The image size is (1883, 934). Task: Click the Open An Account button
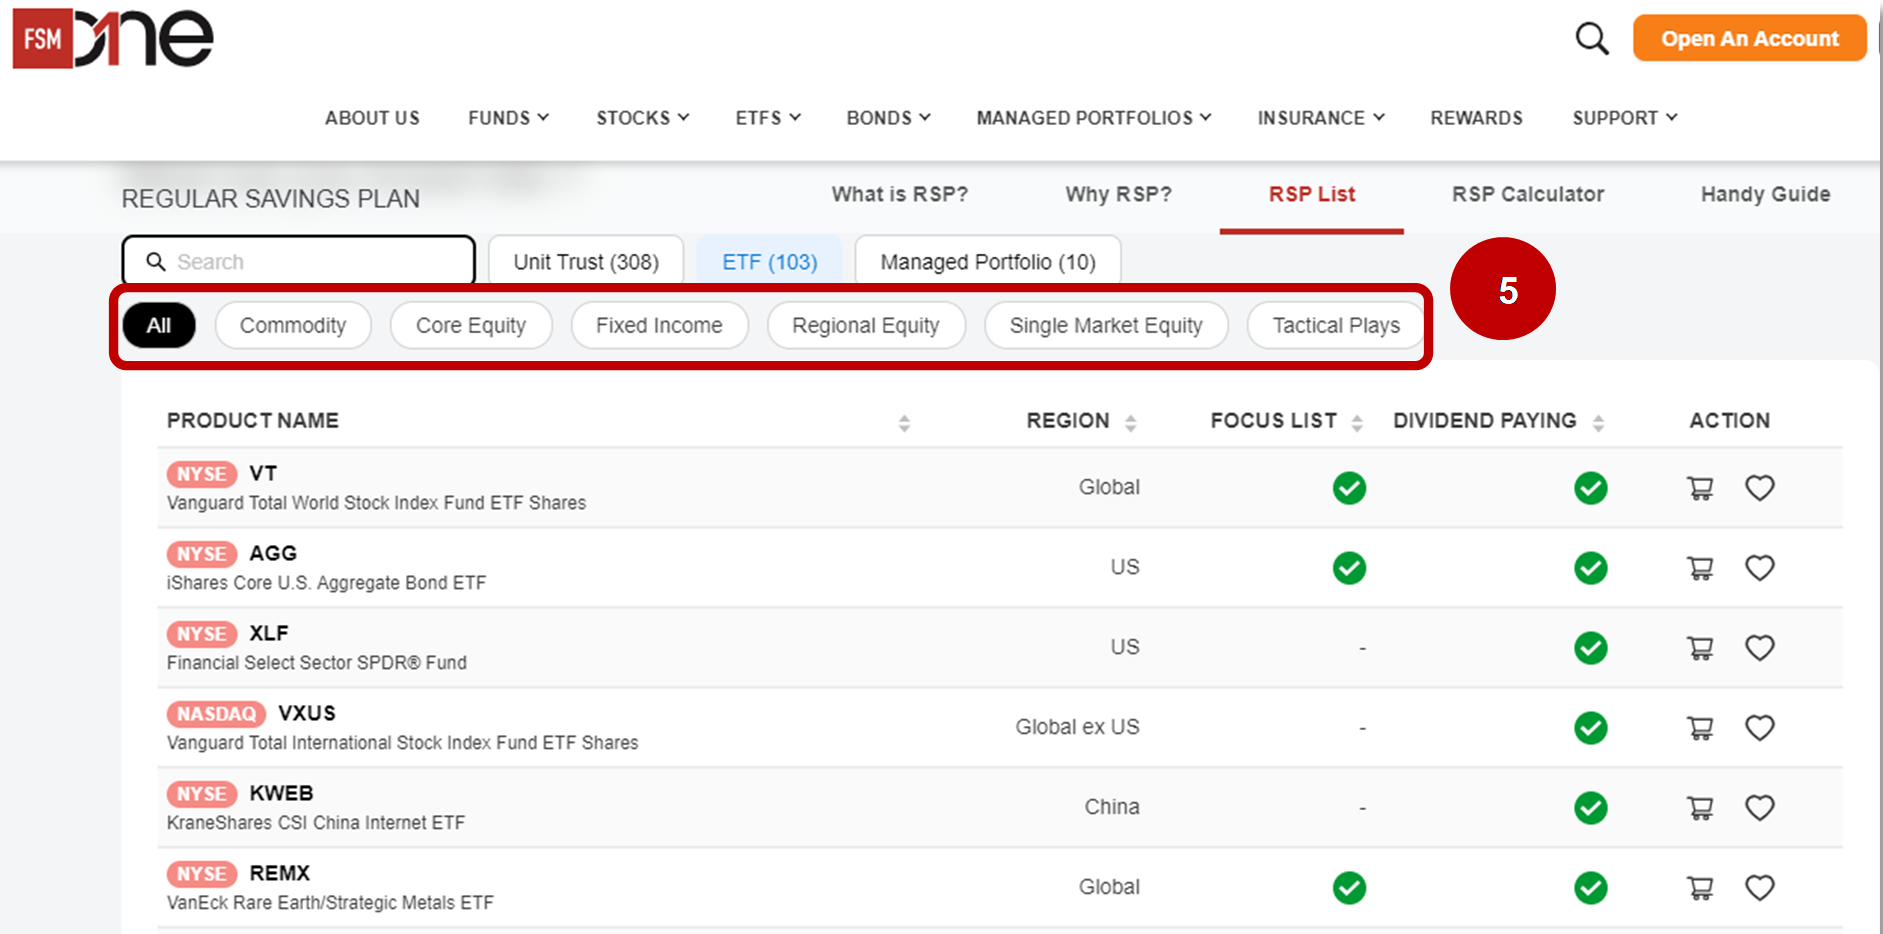1749,38
